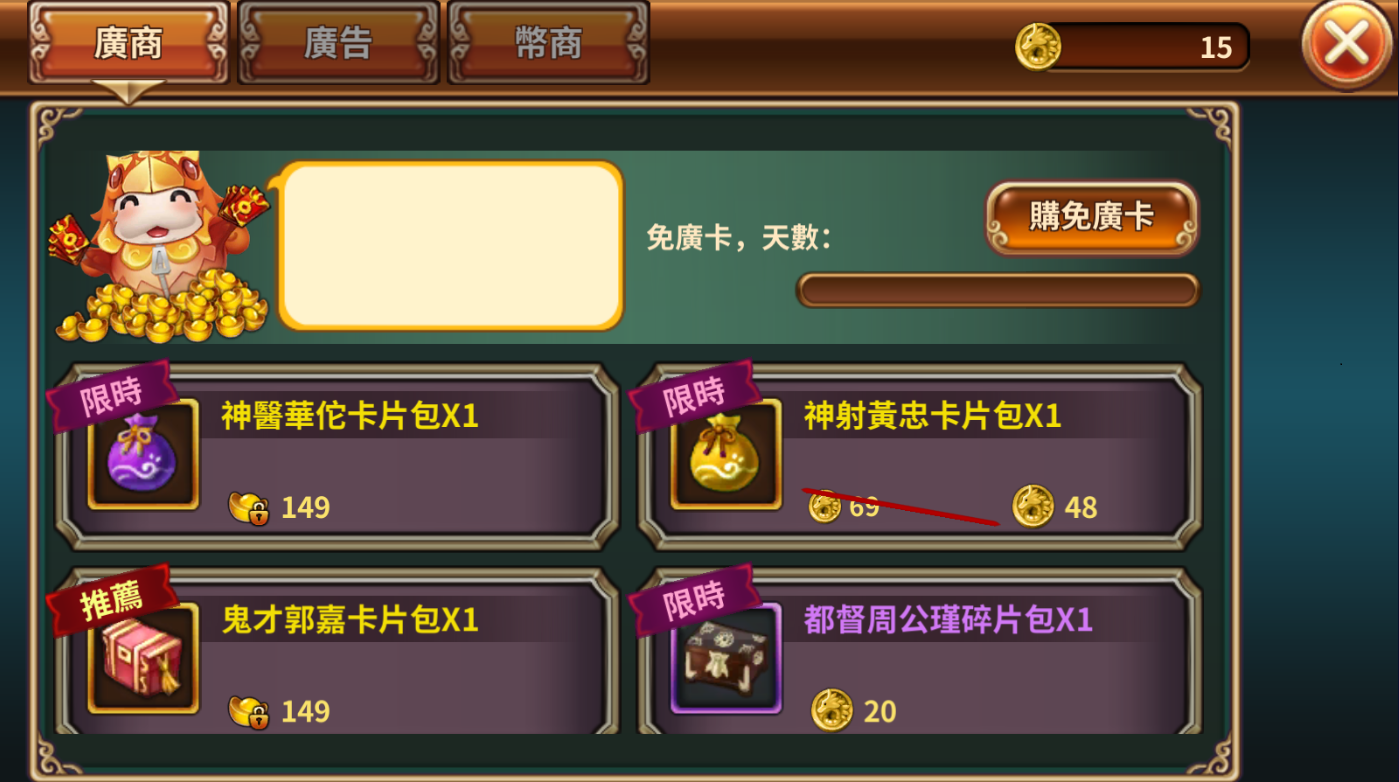The height and width of the screenshot is (782, 1399).
Task: Tap the gold coin icon next to 20
Action: pos(832,710)
